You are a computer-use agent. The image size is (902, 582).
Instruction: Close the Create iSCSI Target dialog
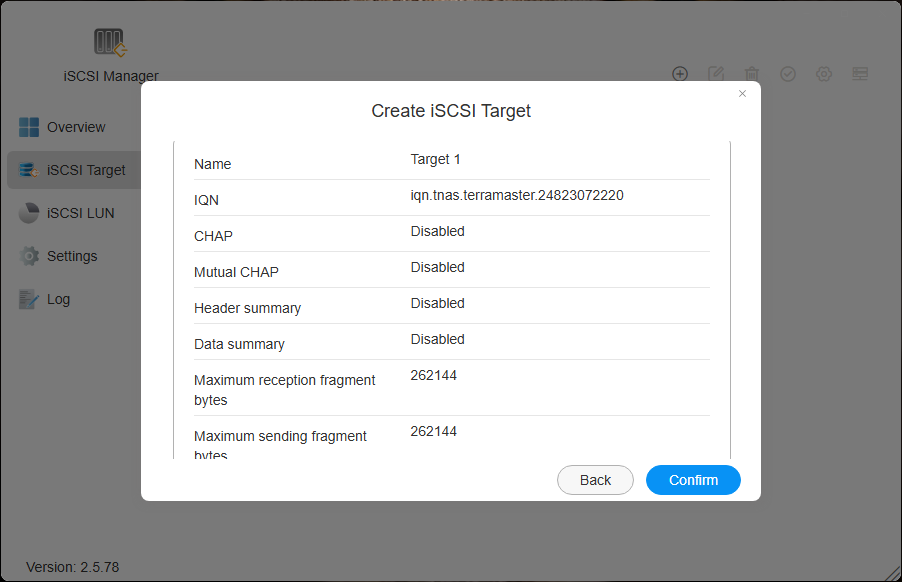click(x=742, y=94)
